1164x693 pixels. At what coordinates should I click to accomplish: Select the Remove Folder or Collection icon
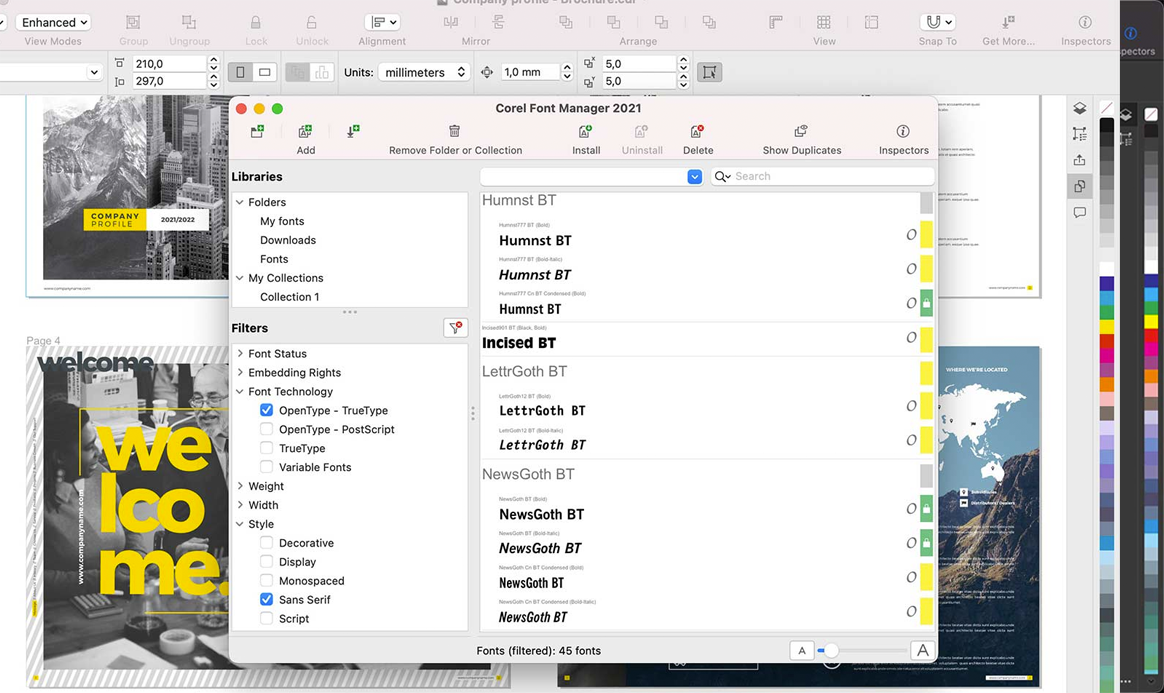click(454, 130)
